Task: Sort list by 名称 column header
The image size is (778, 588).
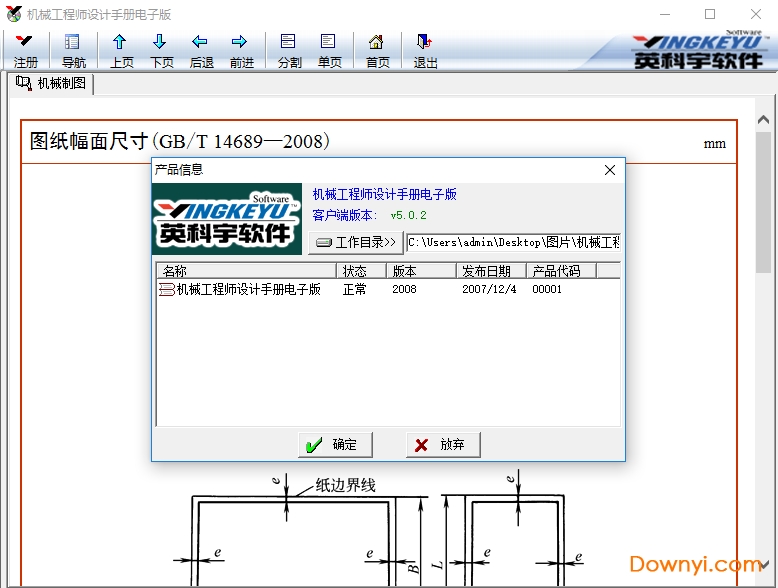Action: point(245,271)
